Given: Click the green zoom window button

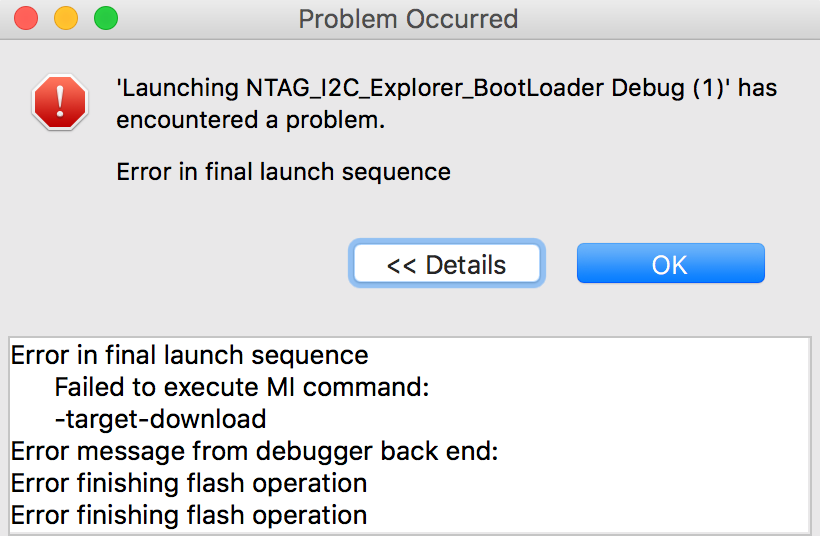Looking at the screenshot, I should click(104, 18).
